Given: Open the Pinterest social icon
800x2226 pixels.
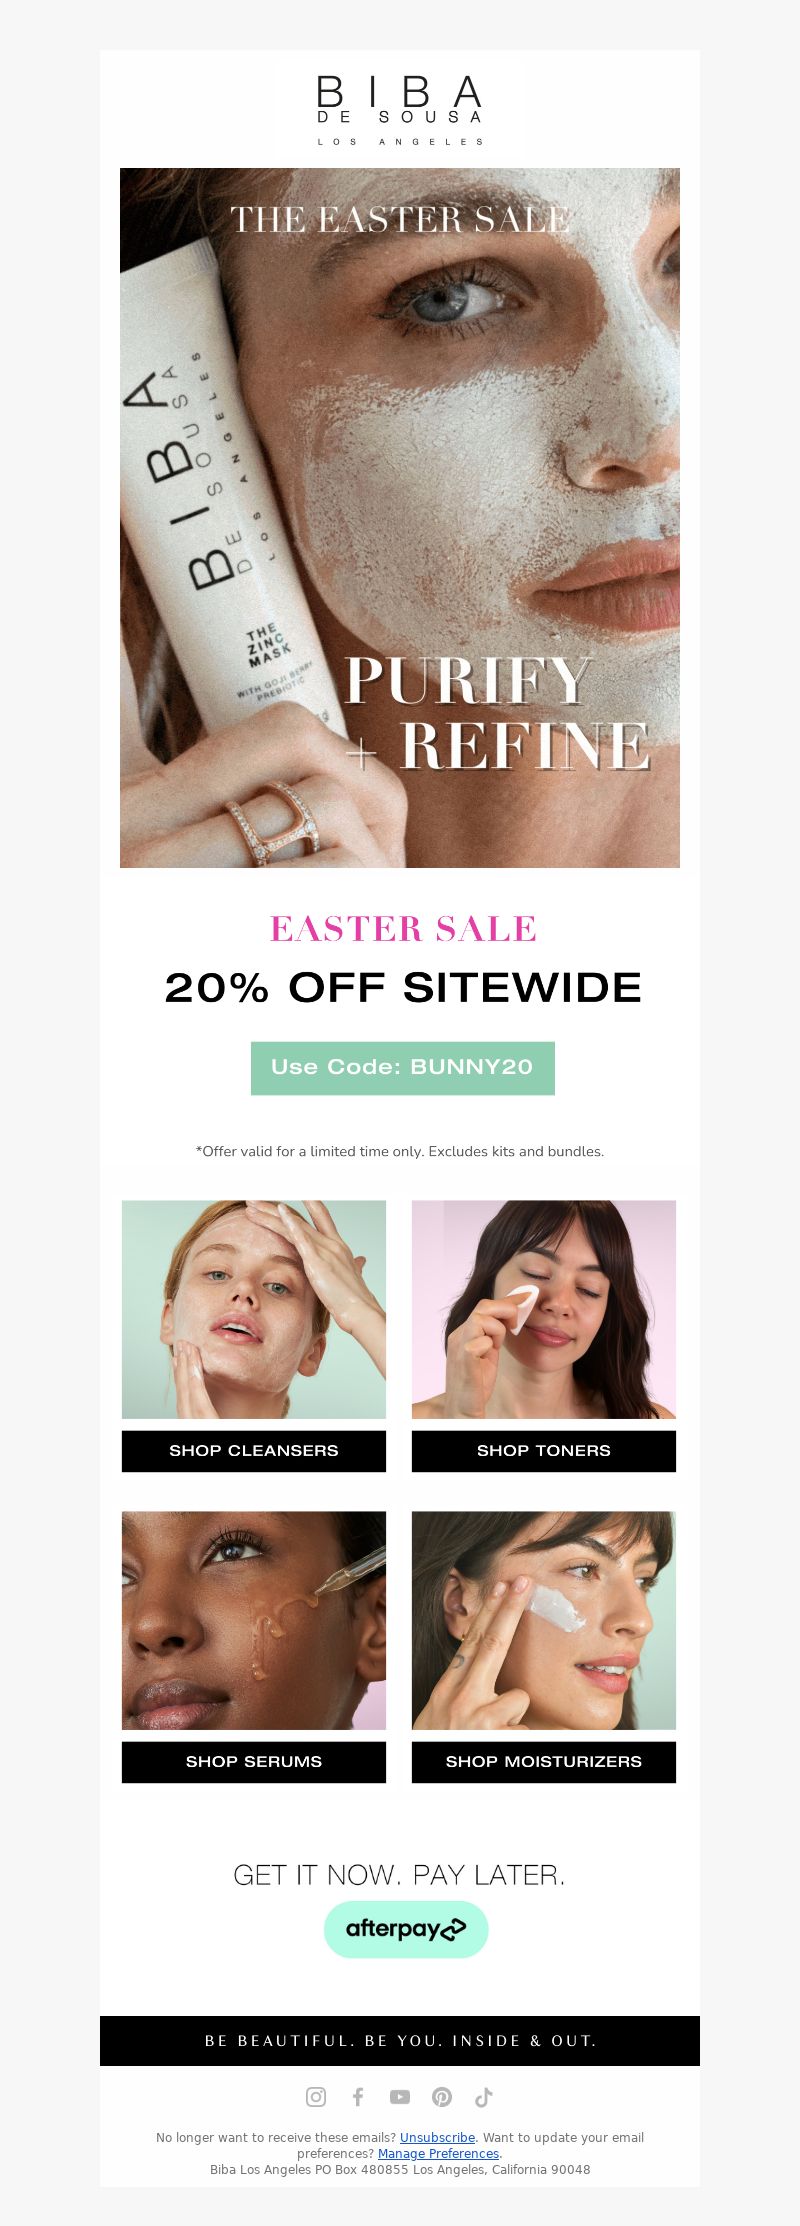Looking at the screenshot, I should pos(442,2097).
